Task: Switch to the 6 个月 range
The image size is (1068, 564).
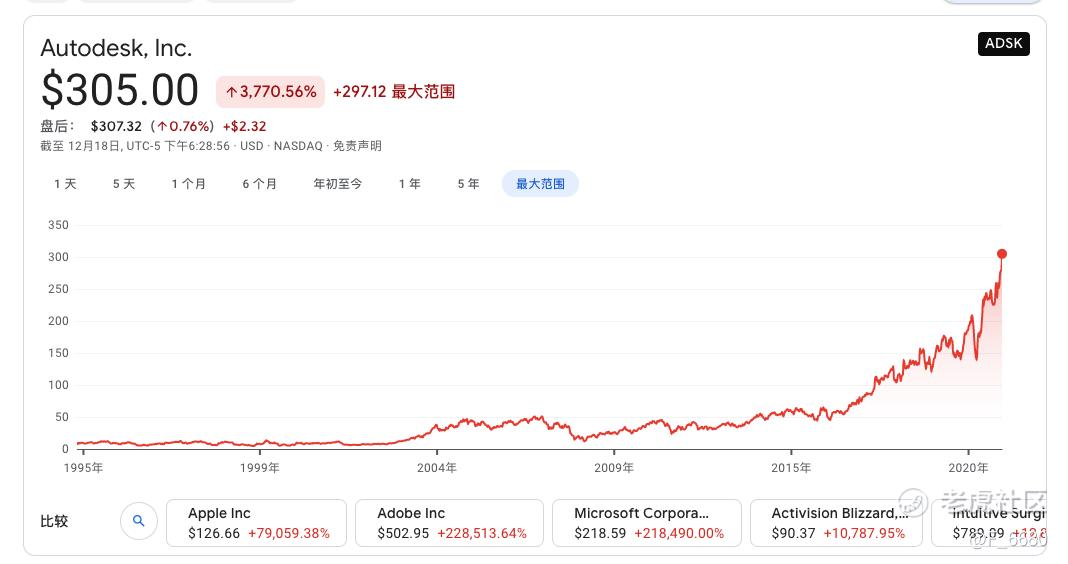Action: [260, 184]
